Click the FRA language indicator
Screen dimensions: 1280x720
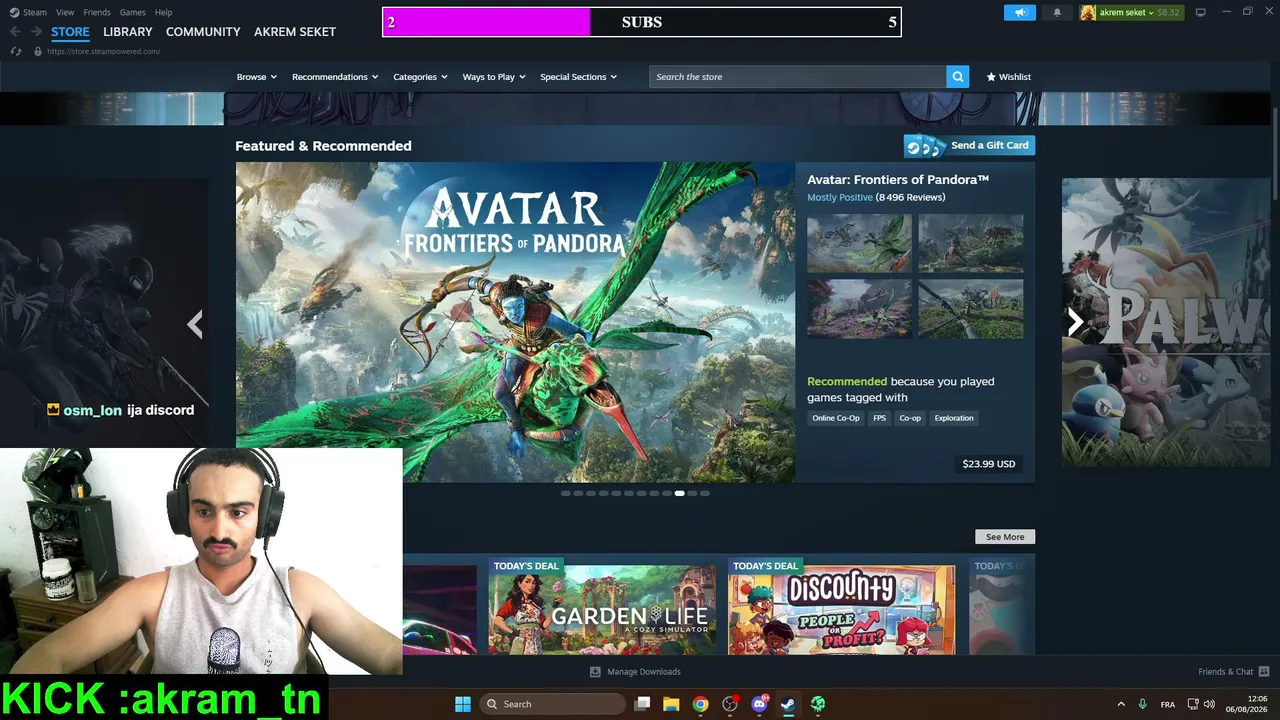click(1168, 704)
